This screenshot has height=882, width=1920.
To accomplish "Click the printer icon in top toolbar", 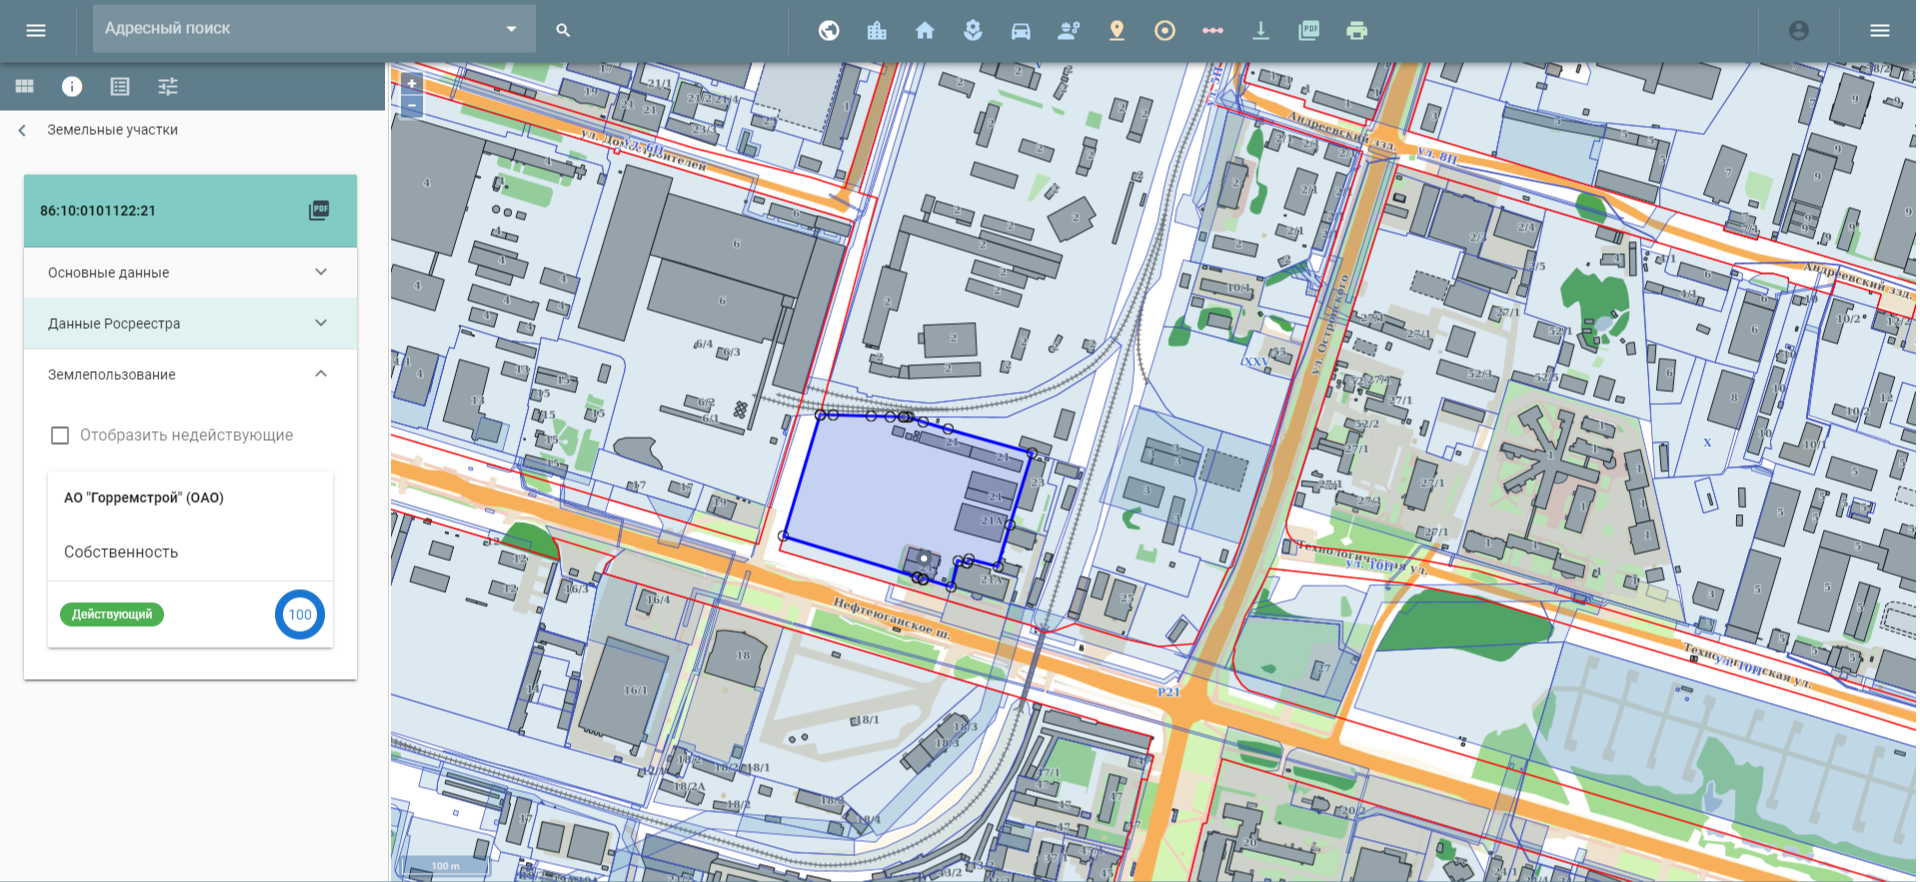I will pyautogui.click(x=1356, y=30).
